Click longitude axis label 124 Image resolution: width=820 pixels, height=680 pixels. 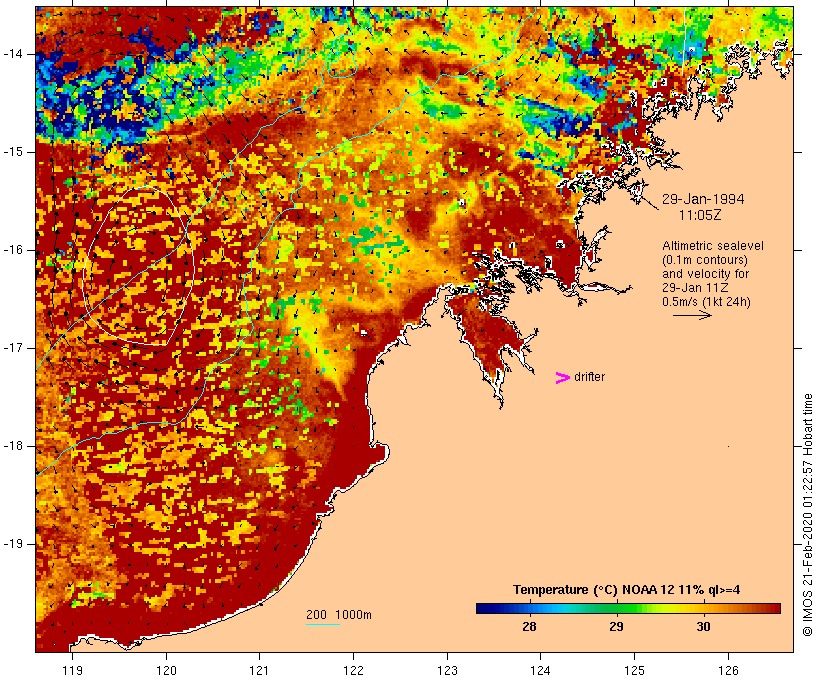coord(541,670)
